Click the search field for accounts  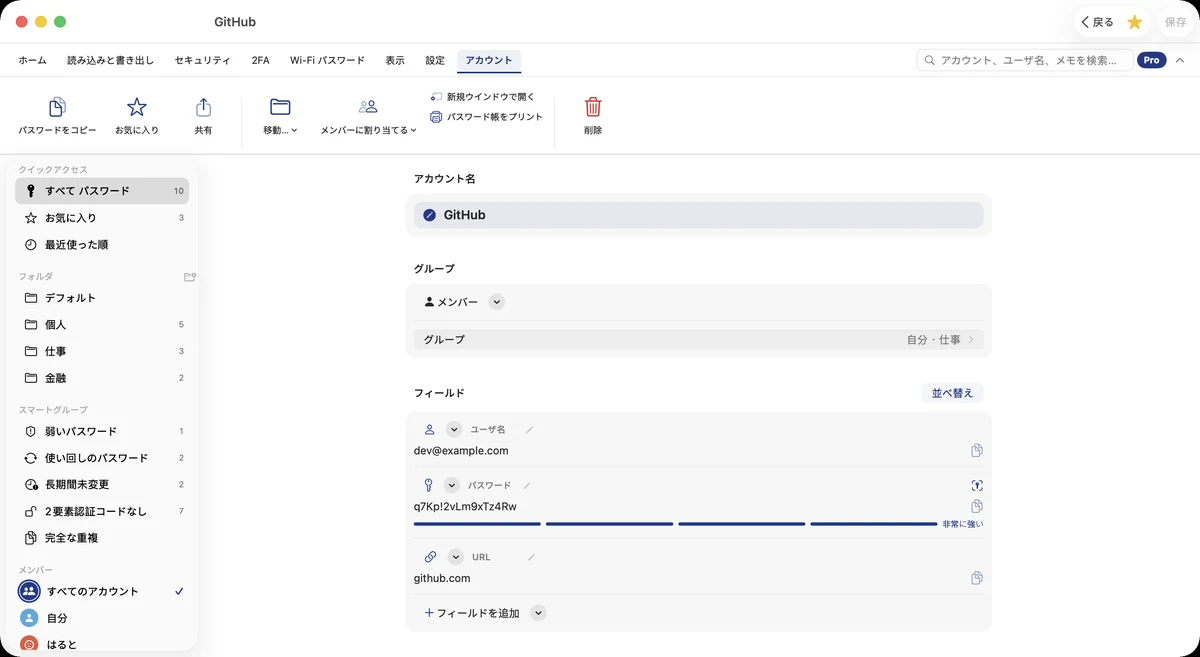pyautogui.click(x=1025, y=60)
